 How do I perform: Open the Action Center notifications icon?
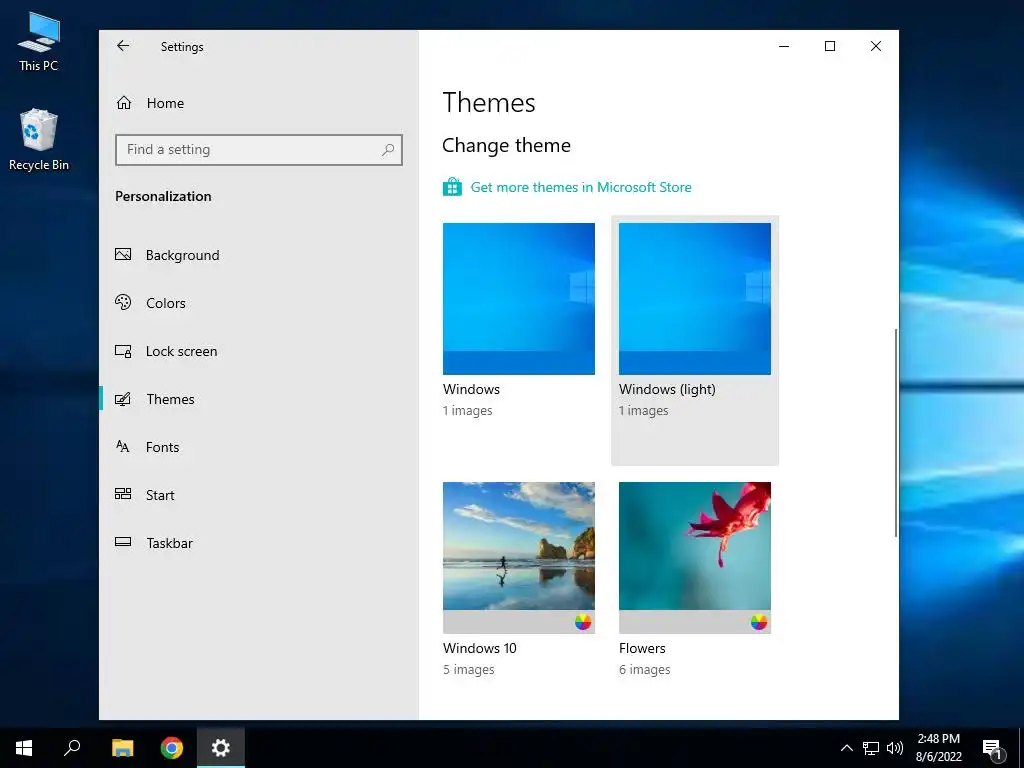[993, 749]
